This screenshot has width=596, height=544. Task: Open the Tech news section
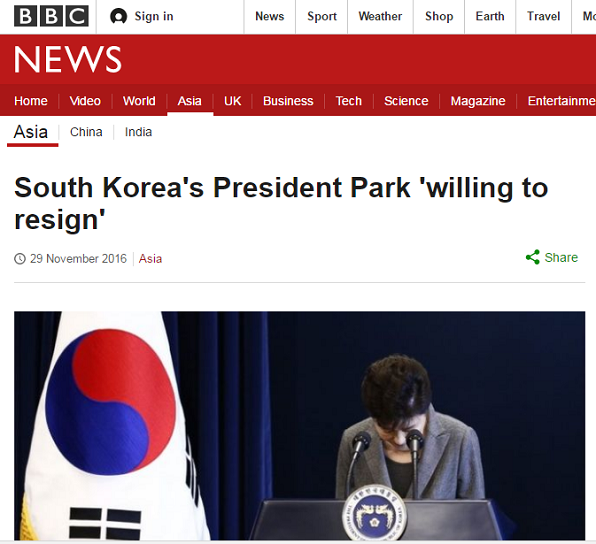(349, 101)
